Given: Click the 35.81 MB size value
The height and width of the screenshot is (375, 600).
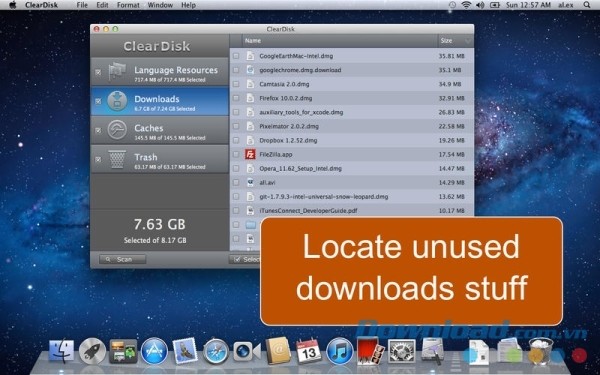Looking at the screenshot, I should point(452,56).
